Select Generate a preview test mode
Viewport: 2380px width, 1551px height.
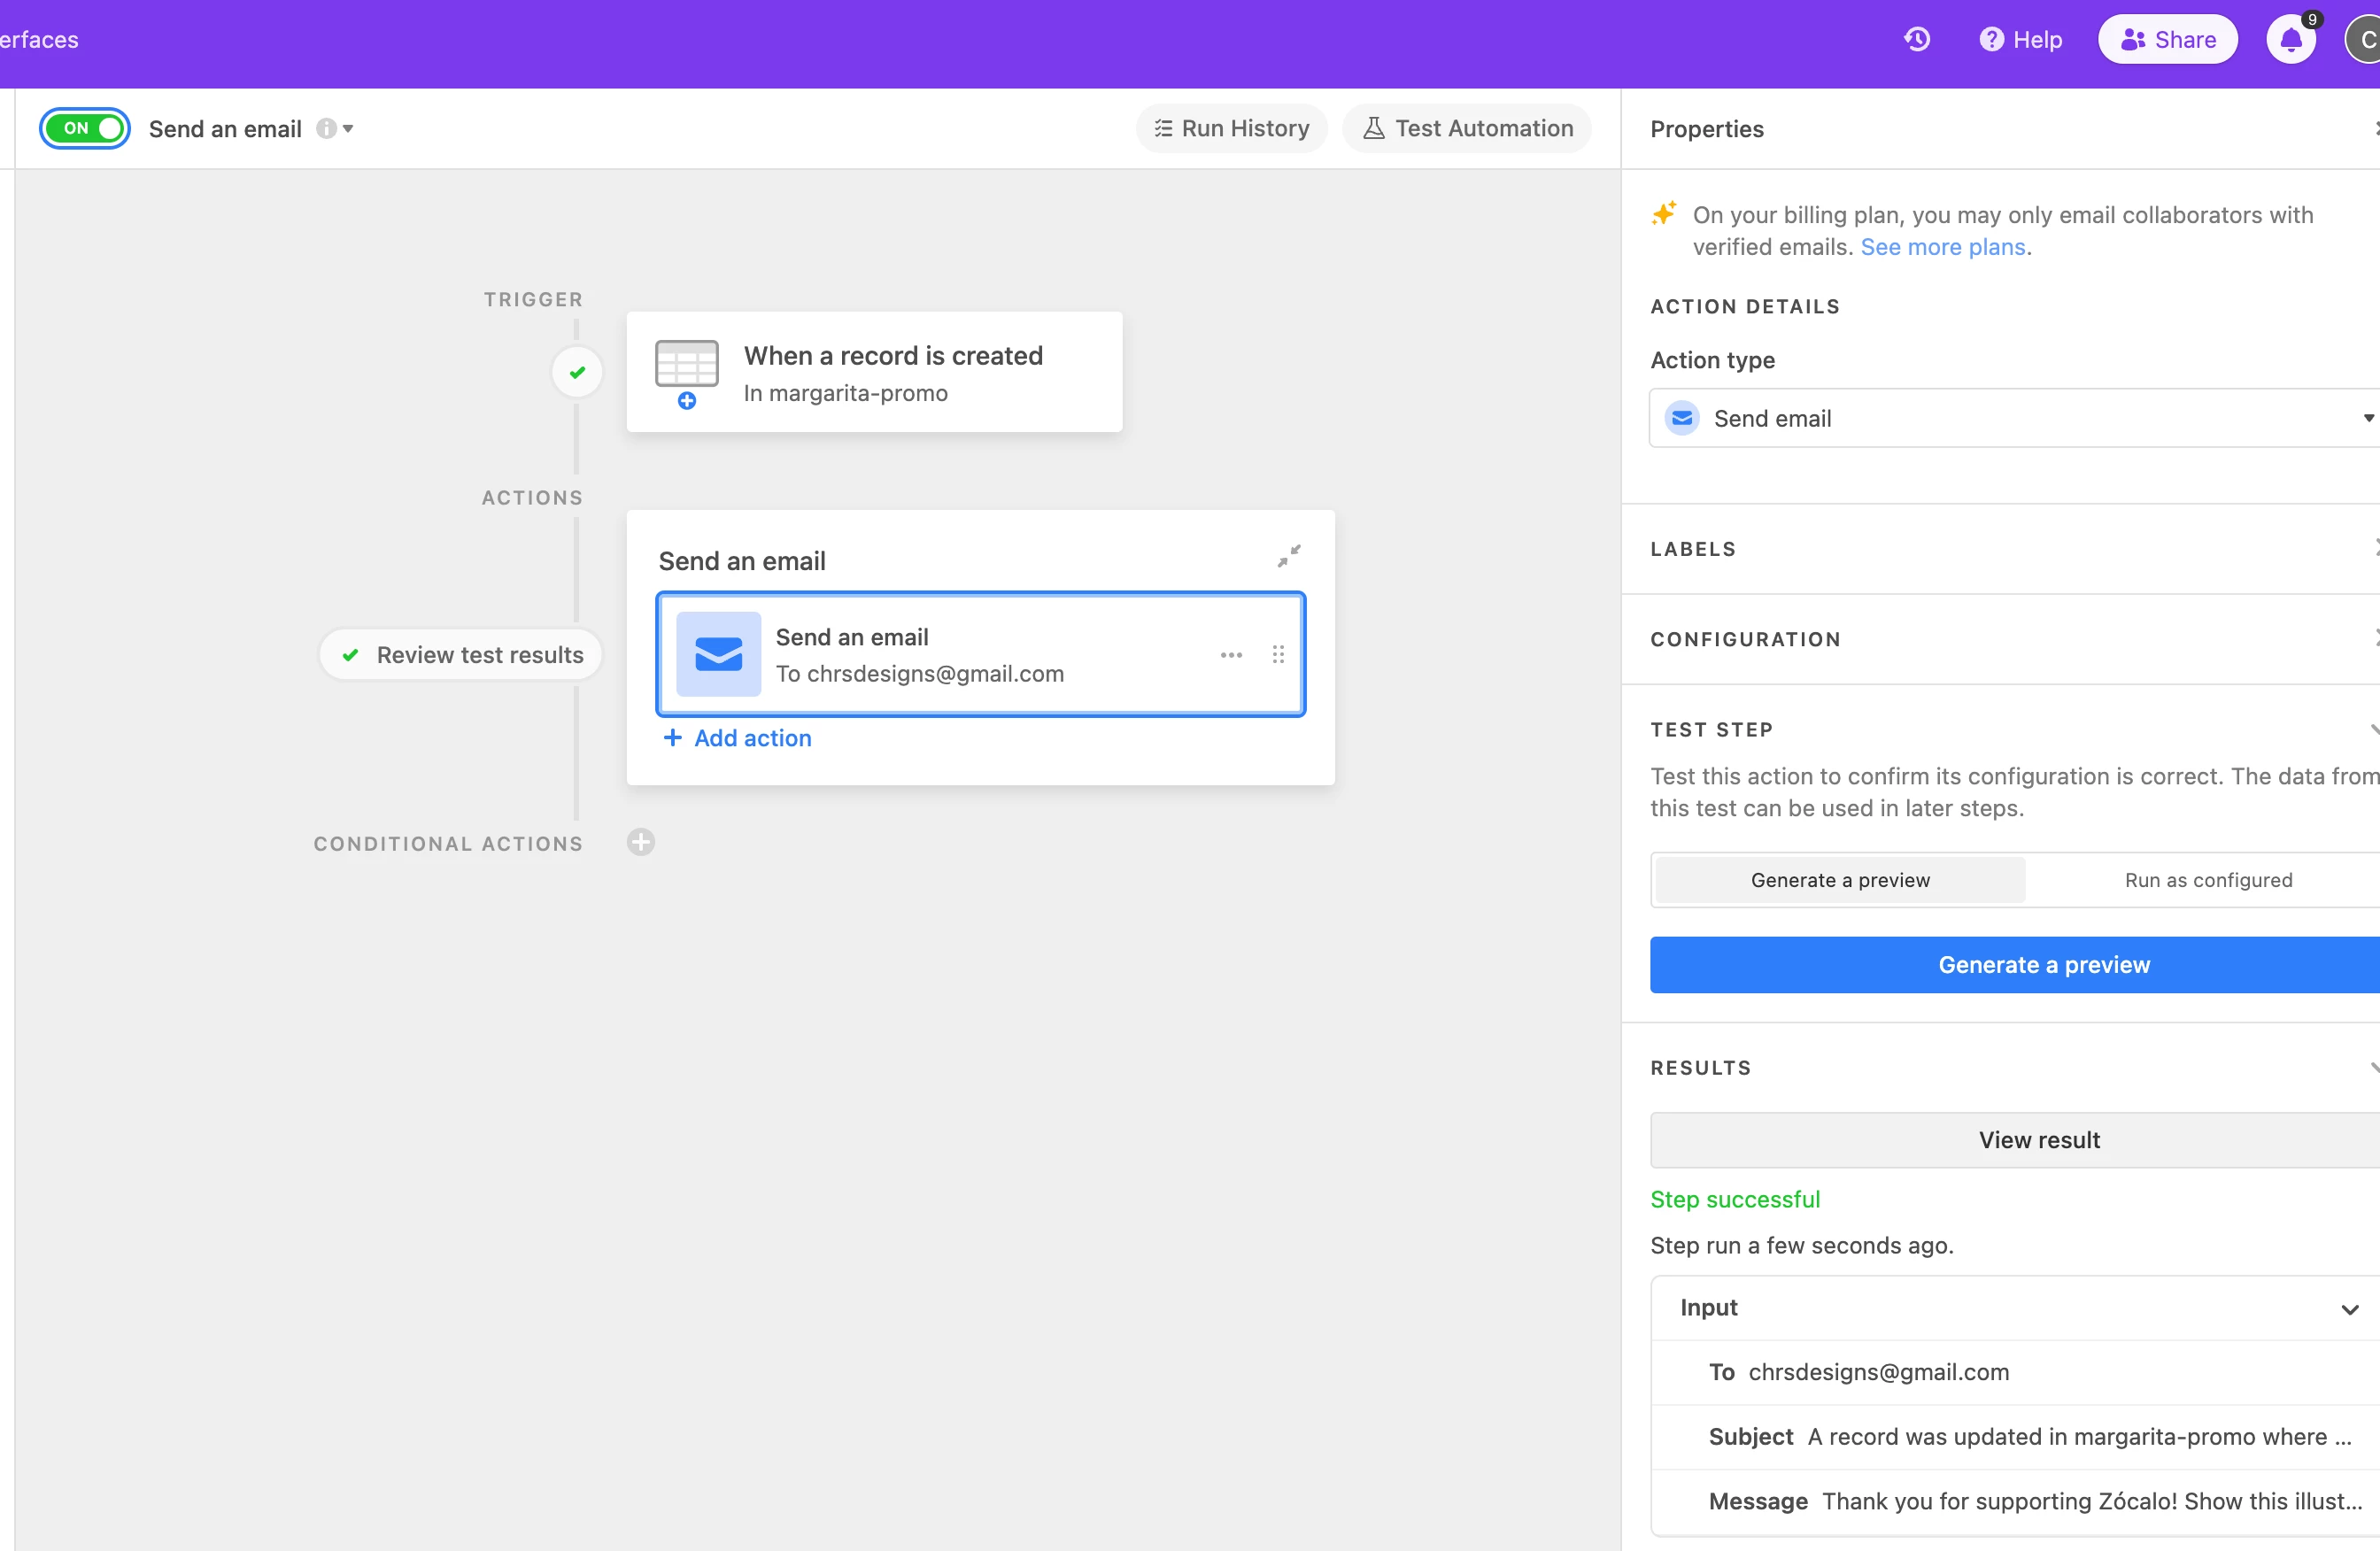[x=1840, y=880]
